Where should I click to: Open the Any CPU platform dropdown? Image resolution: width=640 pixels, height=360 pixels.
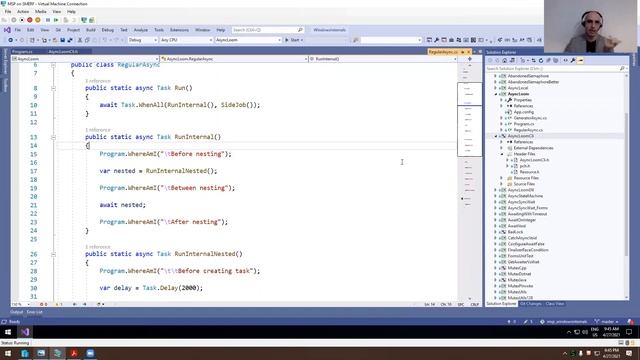186,40
